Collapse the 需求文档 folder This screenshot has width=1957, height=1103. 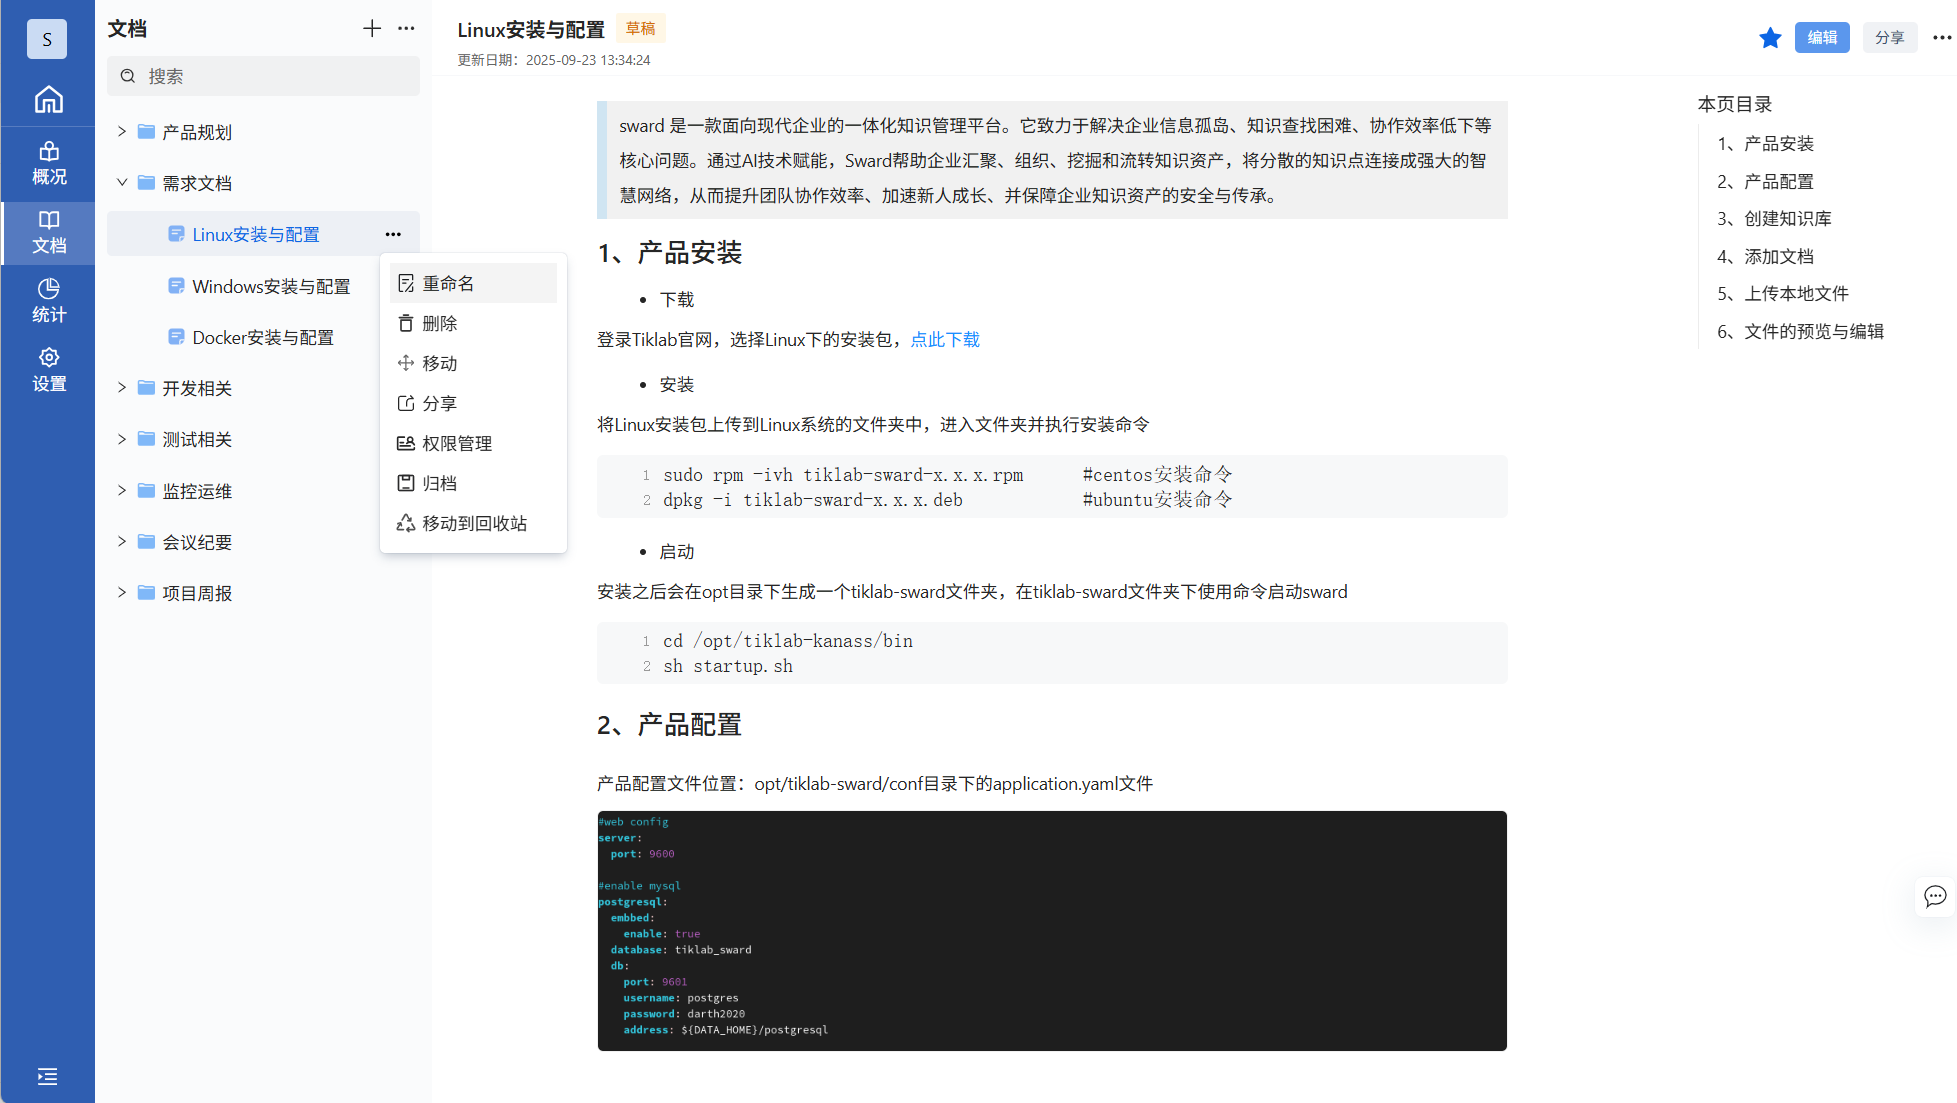(x=122, y=183)
